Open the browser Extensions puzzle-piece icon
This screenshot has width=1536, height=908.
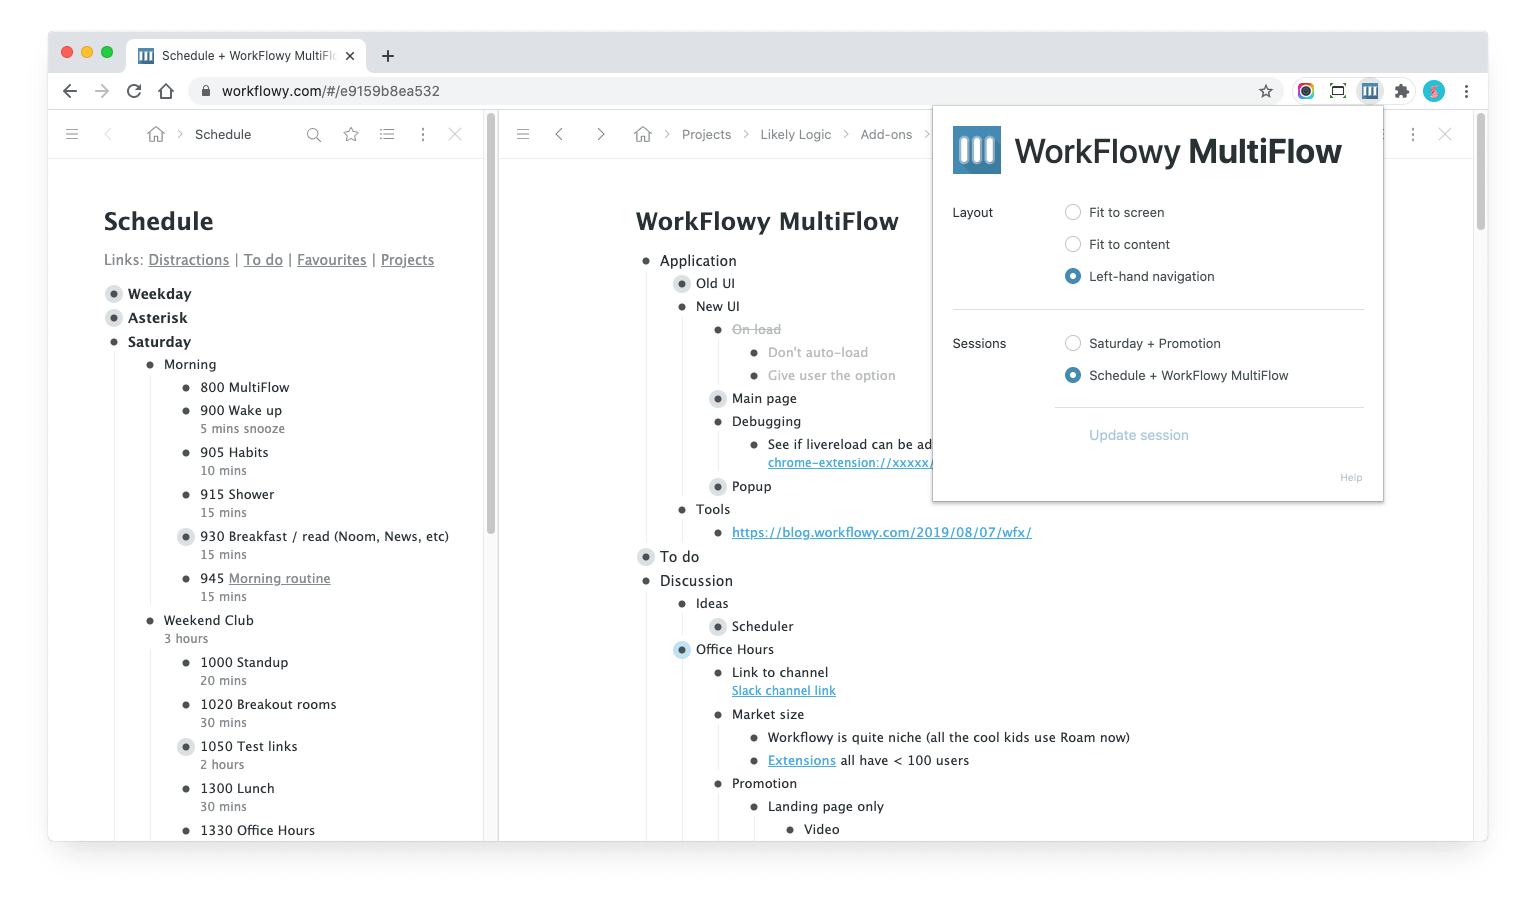(1401, 90)
